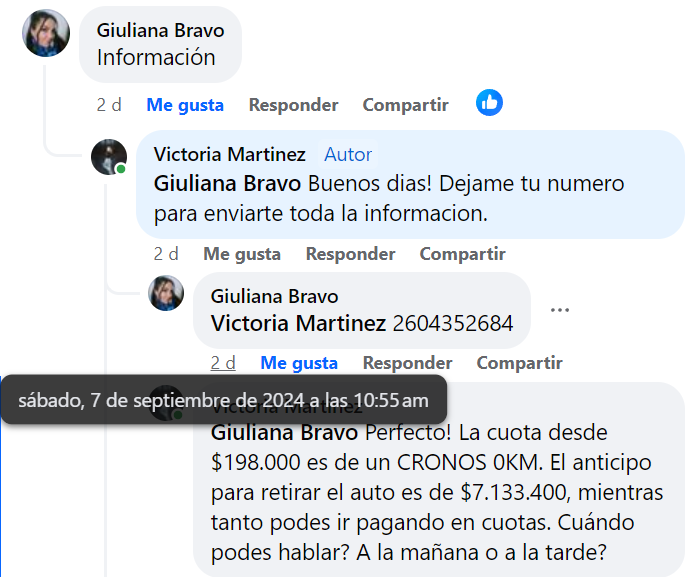Click the blue thumbs-up reaction icon

coord(489,103)
